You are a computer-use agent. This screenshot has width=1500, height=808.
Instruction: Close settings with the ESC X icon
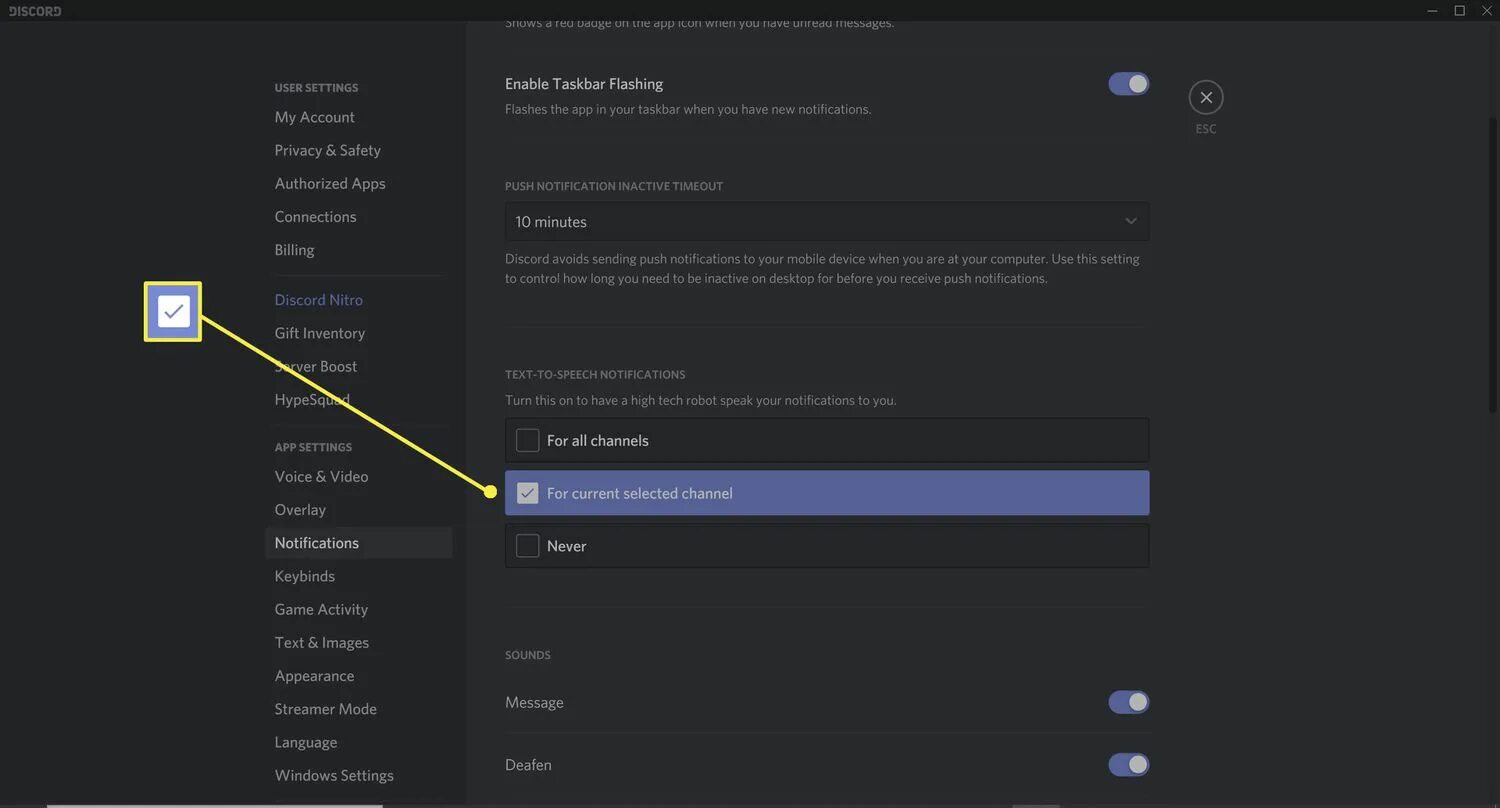(1206, 97)
